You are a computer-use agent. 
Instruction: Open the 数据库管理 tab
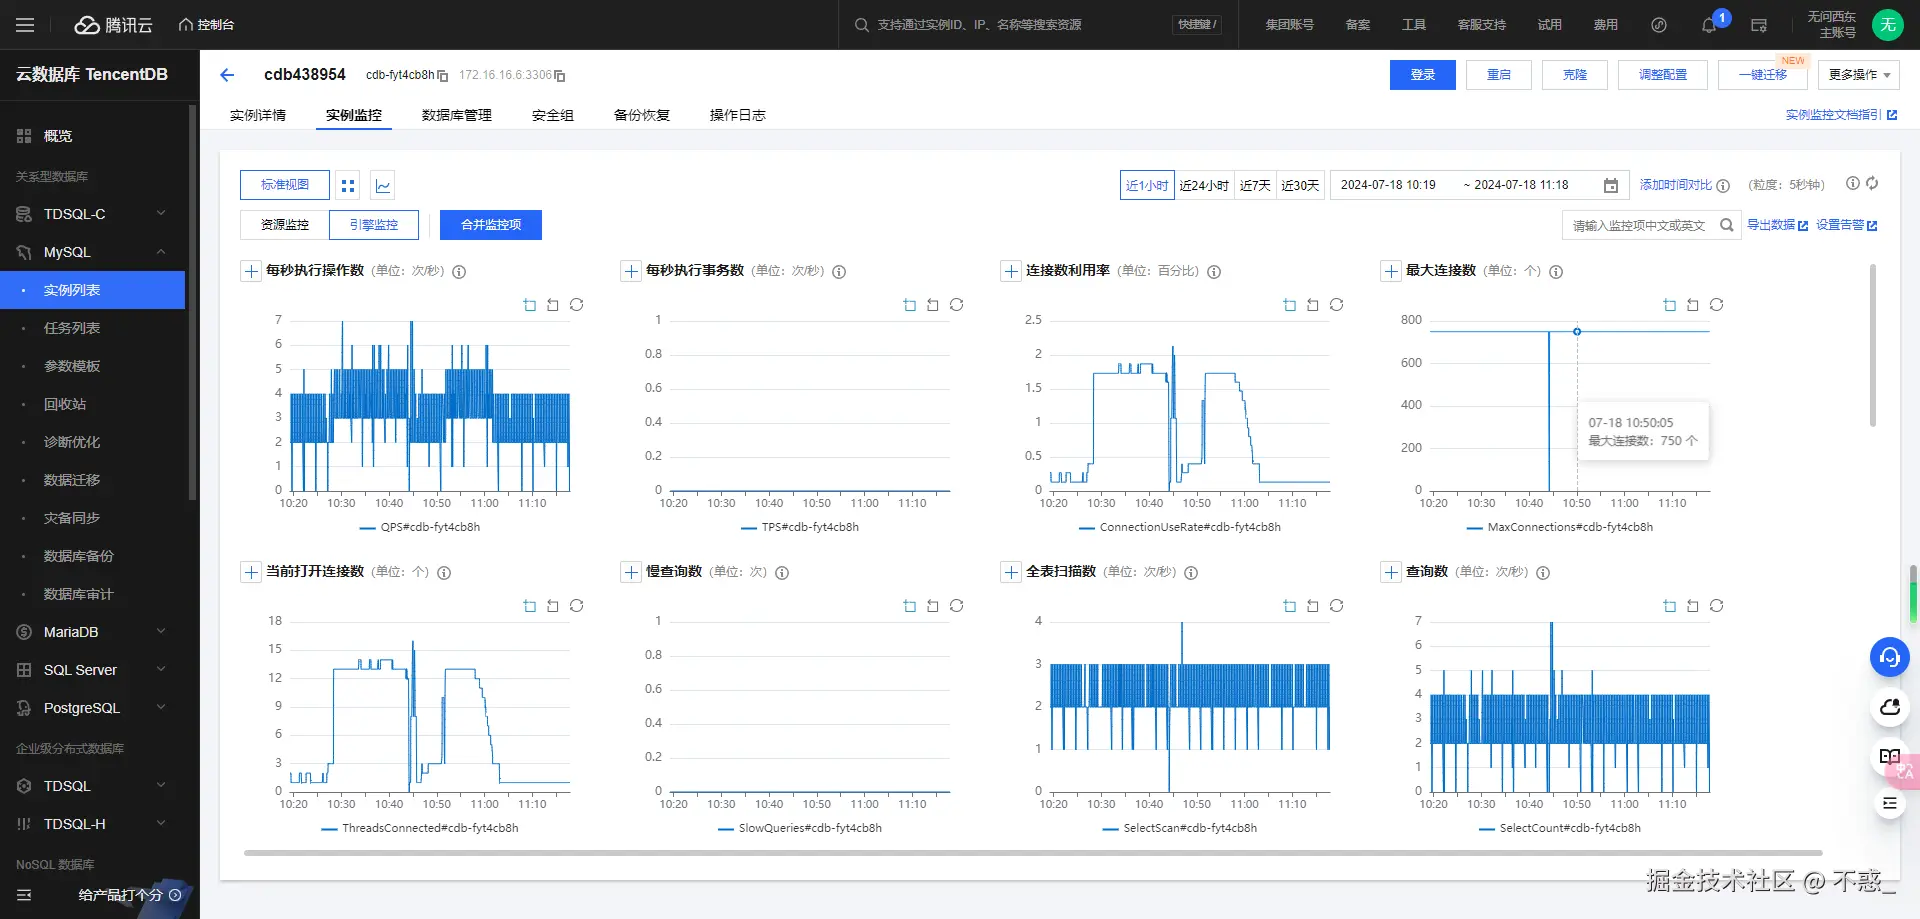click(x=457, y=115)
